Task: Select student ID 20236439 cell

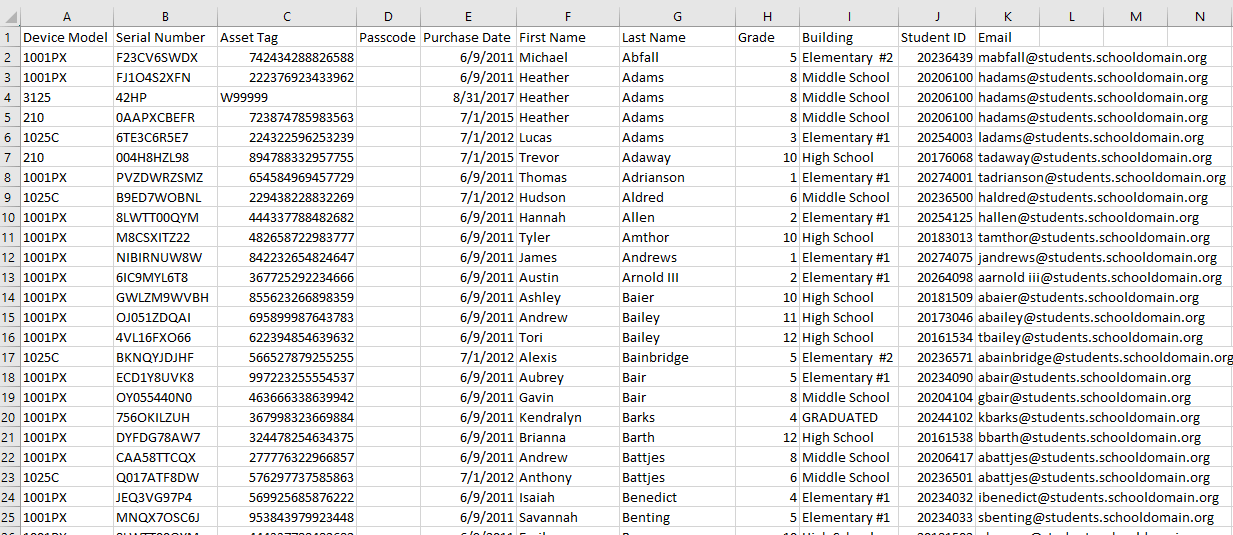Action: pos(937,57)
